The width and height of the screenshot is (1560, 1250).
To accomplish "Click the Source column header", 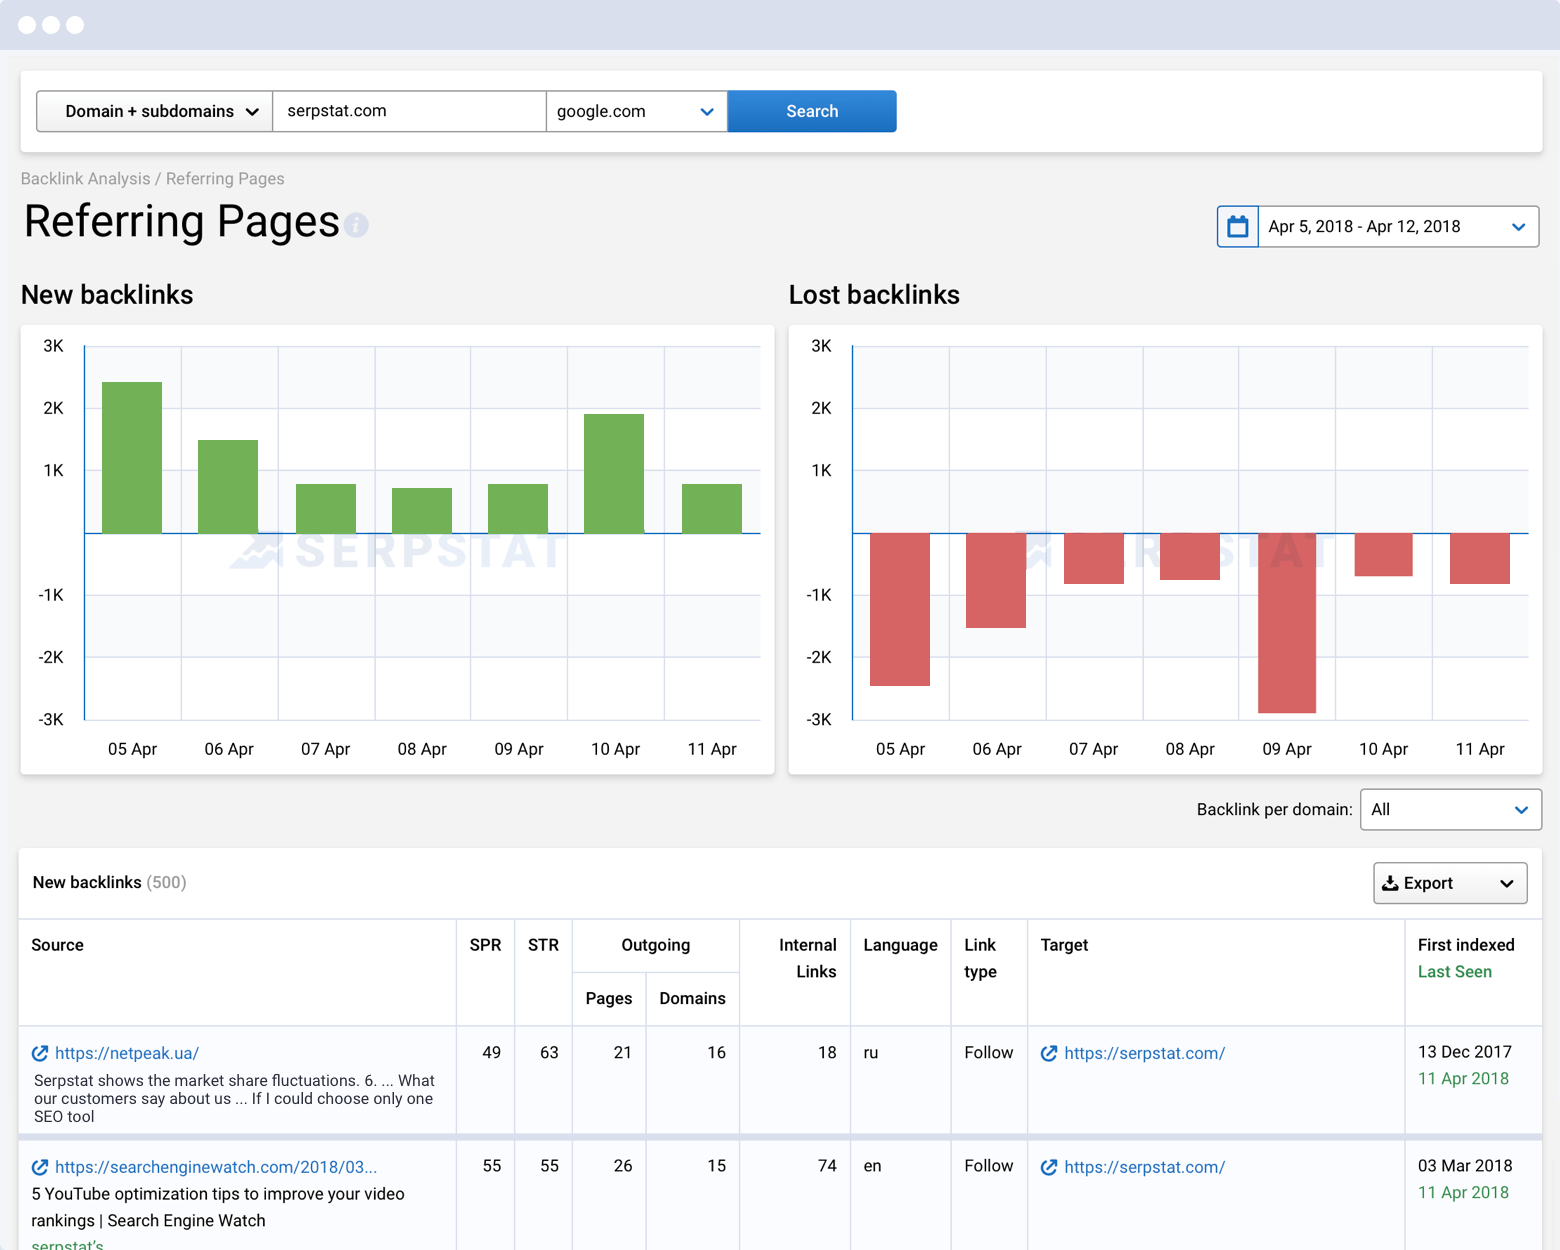I will 58,945.
